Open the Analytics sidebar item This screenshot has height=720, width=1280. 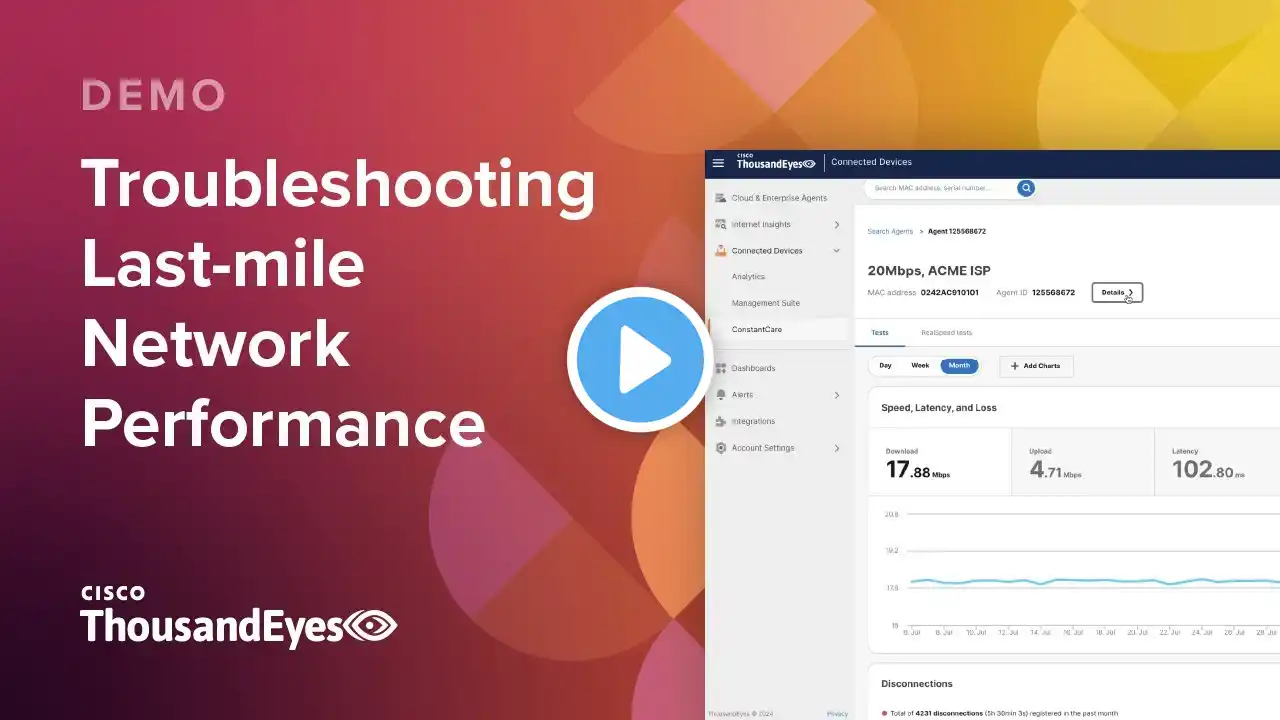[748, 277]
